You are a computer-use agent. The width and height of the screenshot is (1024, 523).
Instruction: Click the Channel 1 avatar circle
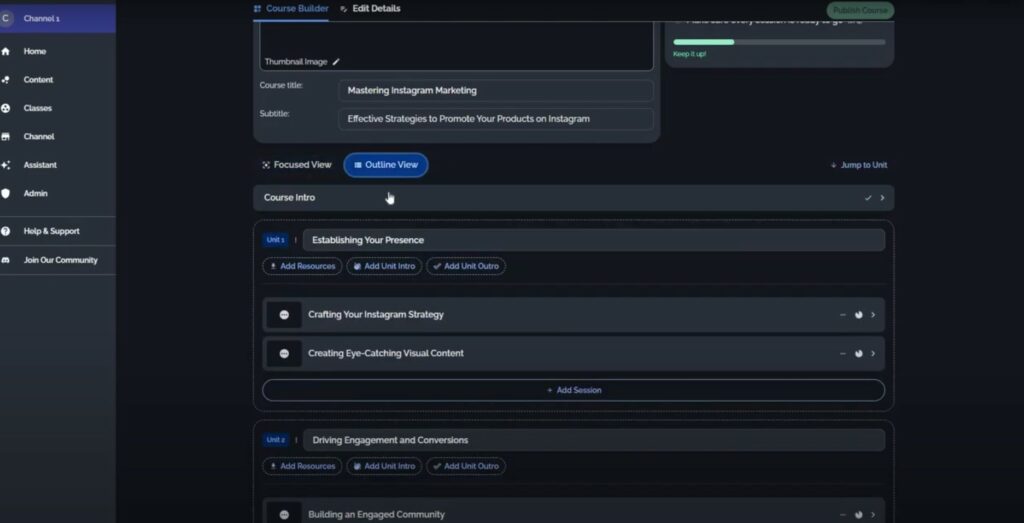point(5,18)
